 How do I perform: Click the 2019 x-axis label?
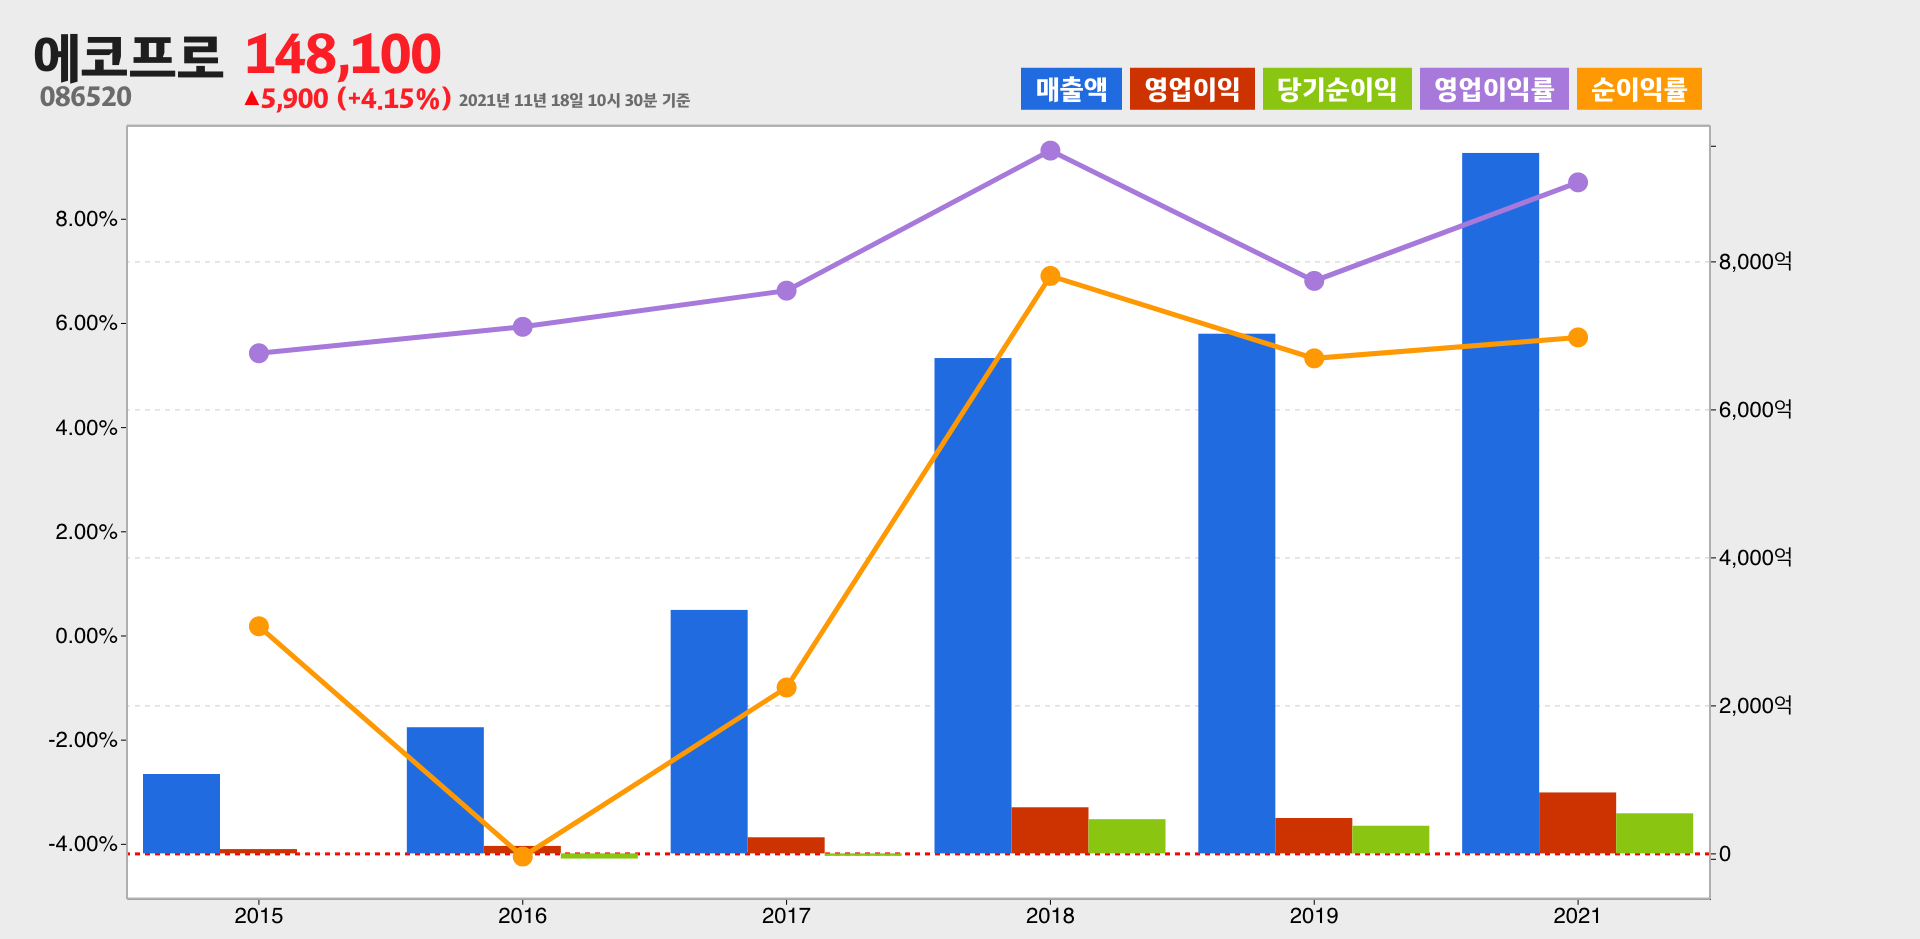[1314, 915]
